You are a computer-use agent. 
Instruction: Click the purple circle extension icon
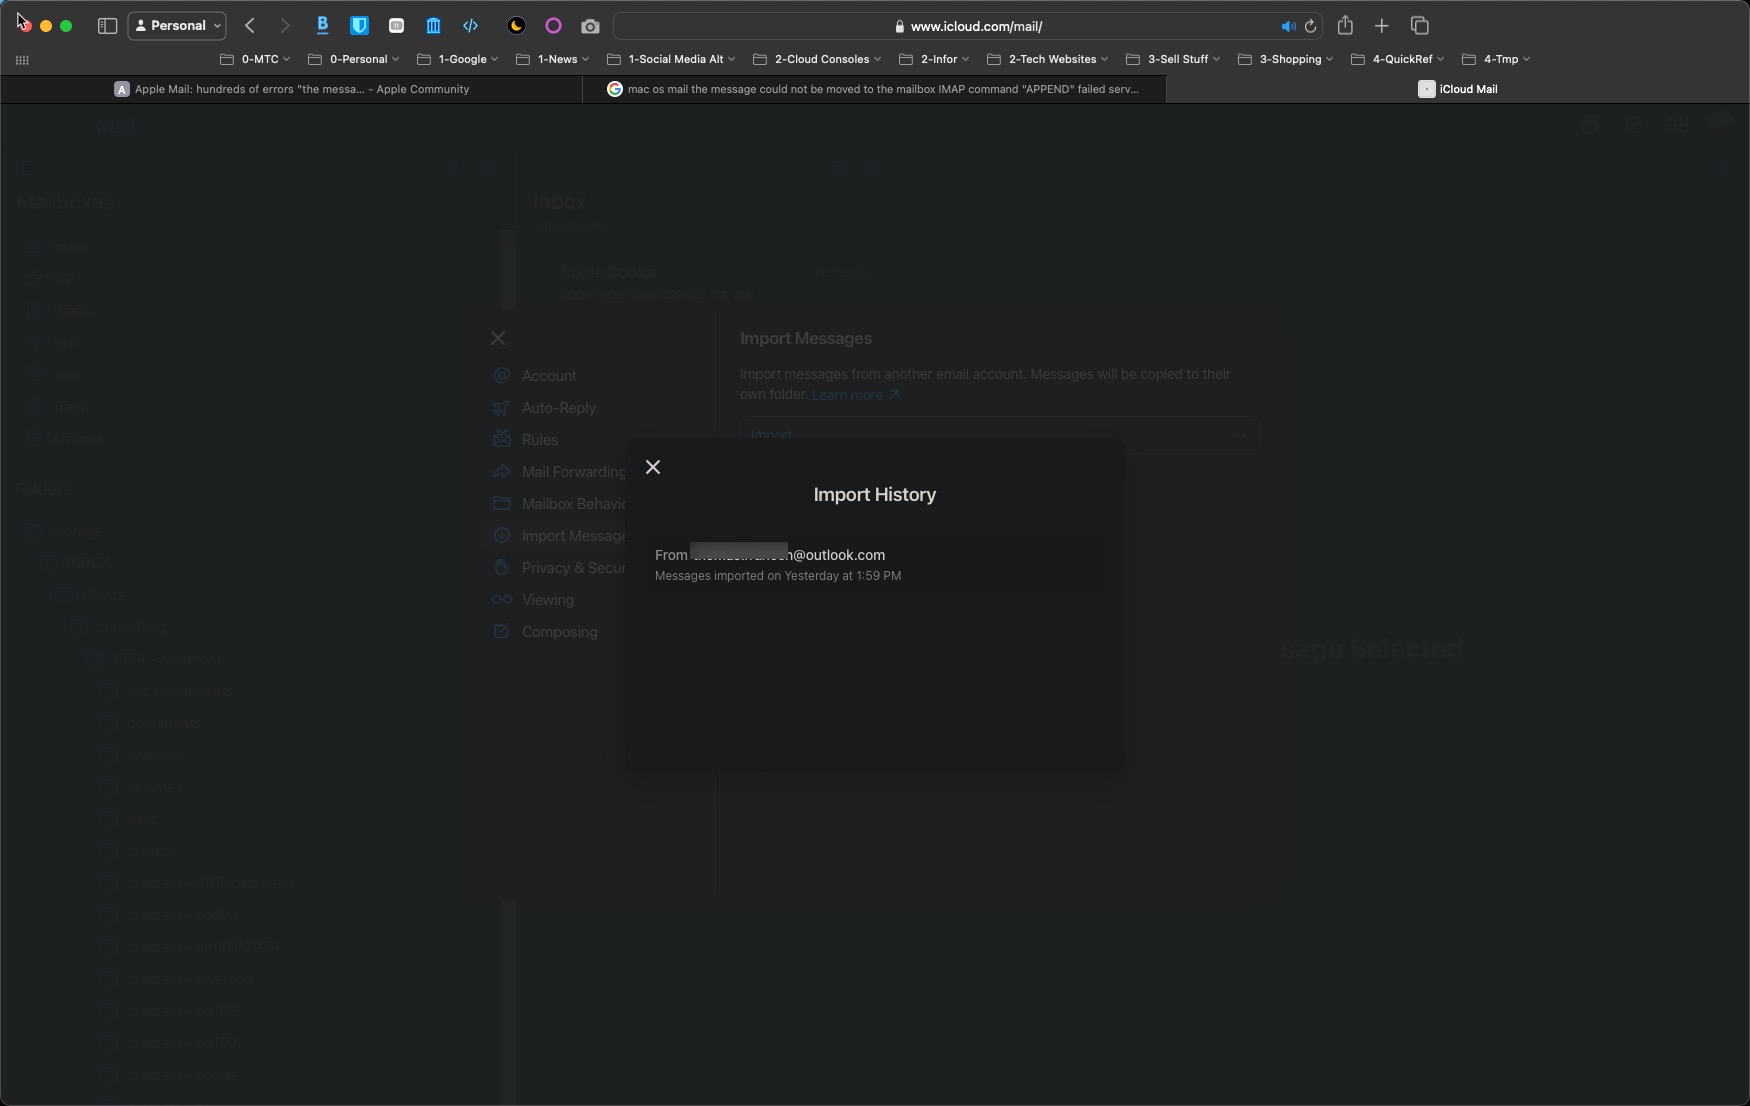pos(553,26)
